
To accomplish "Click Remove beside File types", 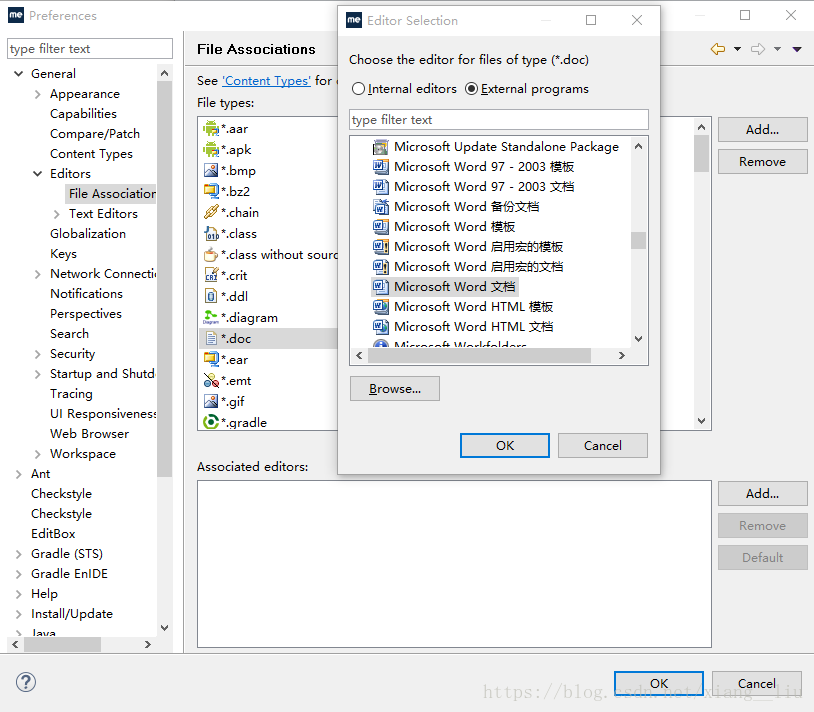I will point(763,162).
